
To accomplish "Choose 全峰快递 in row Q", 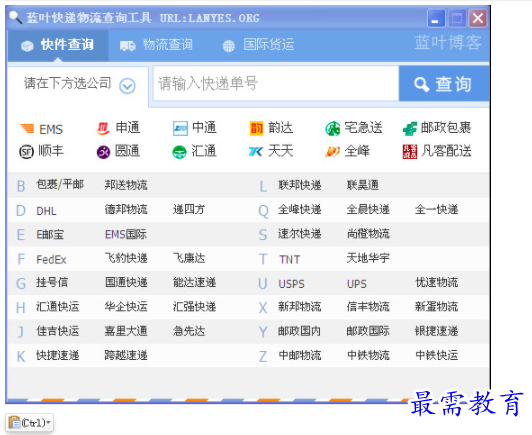I will 300,210.
